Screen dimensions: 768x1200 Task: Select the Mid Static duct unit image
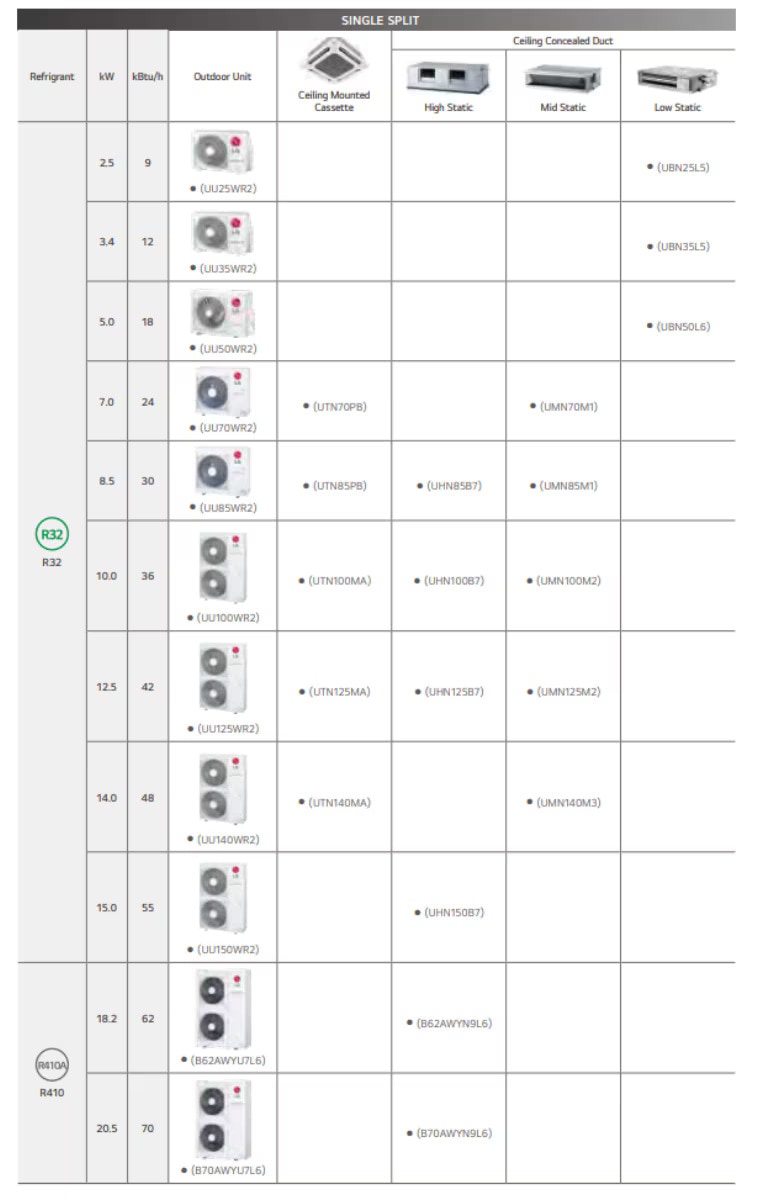[562, 76]
